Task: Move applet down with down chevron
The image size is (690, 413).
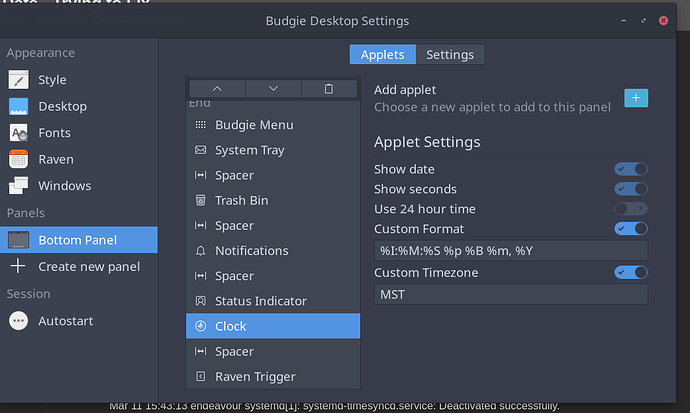Action: pos(273,89)
